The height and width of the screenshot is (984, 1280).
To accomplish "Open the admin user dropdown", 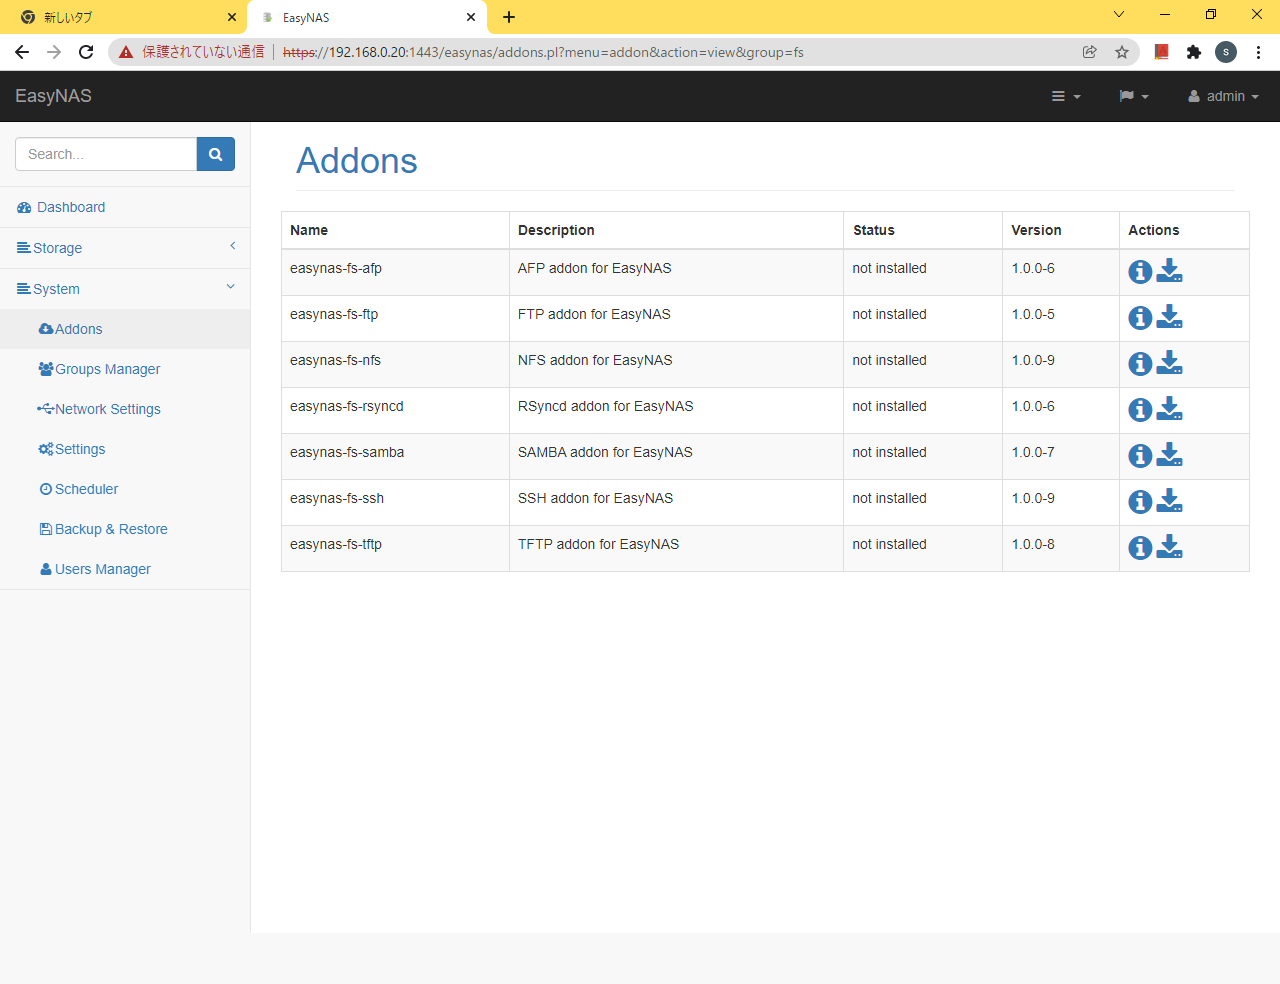I will point(1223,96).
